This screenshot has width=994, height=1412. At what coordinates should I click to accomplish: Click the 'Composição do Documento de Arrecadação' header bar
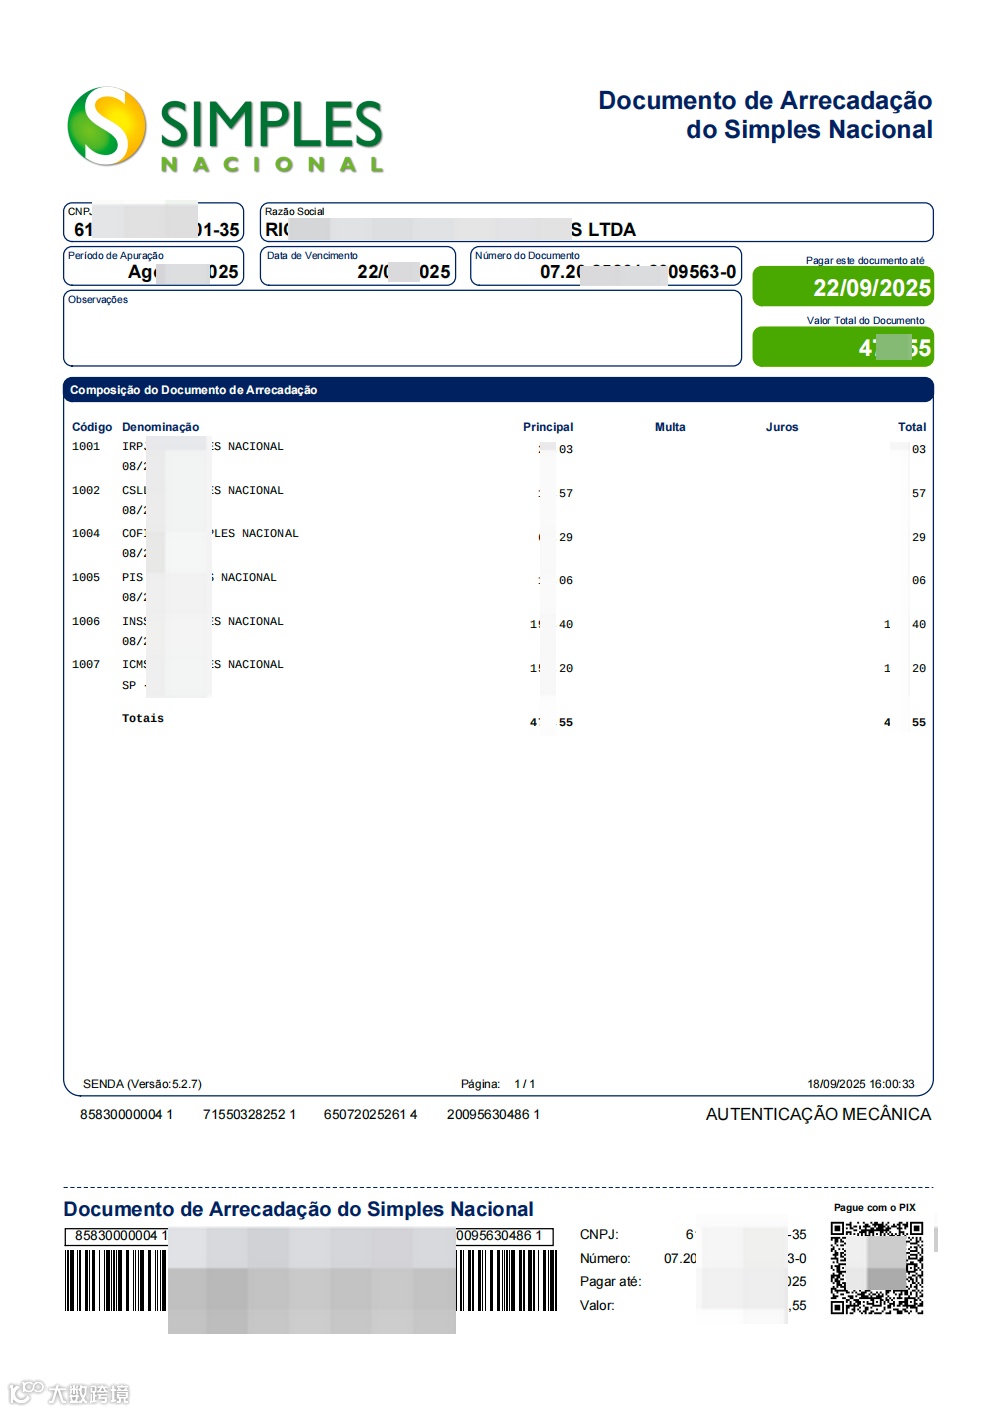tap(498, 390)
